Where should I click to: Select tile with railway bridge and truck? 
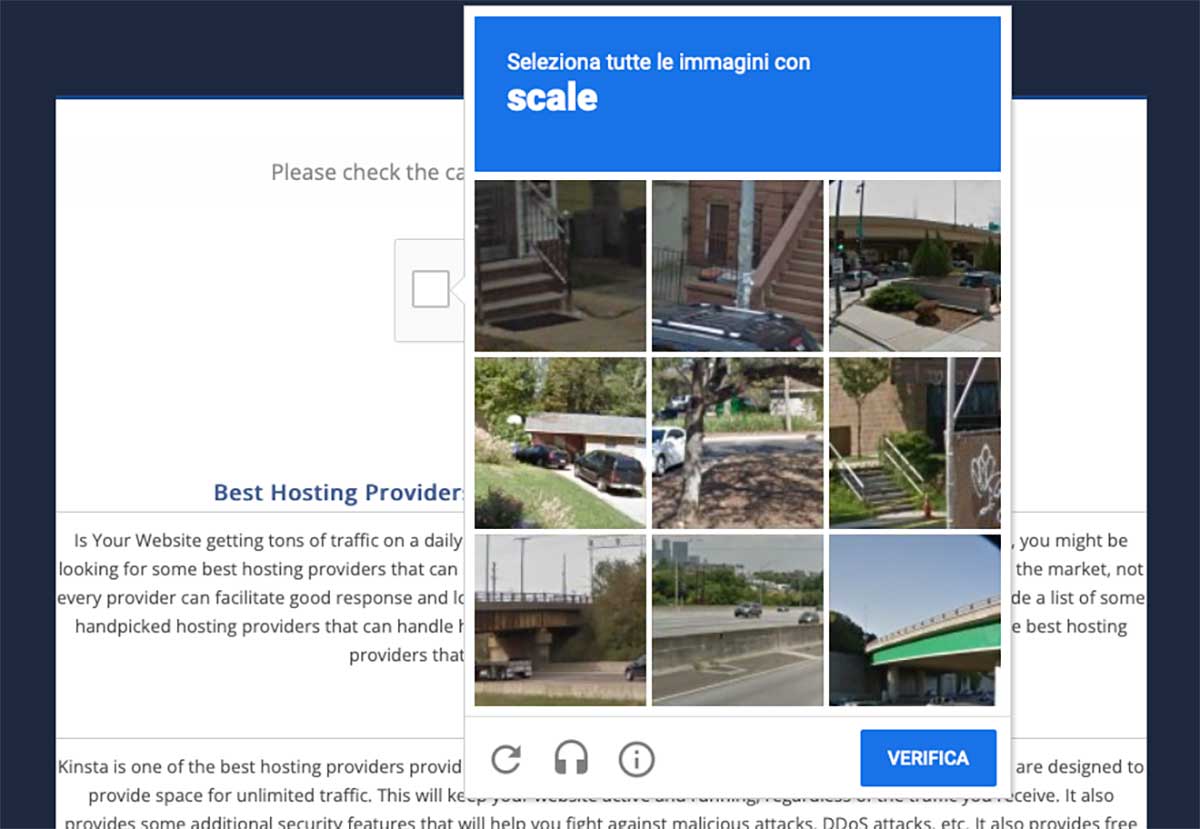560,620
